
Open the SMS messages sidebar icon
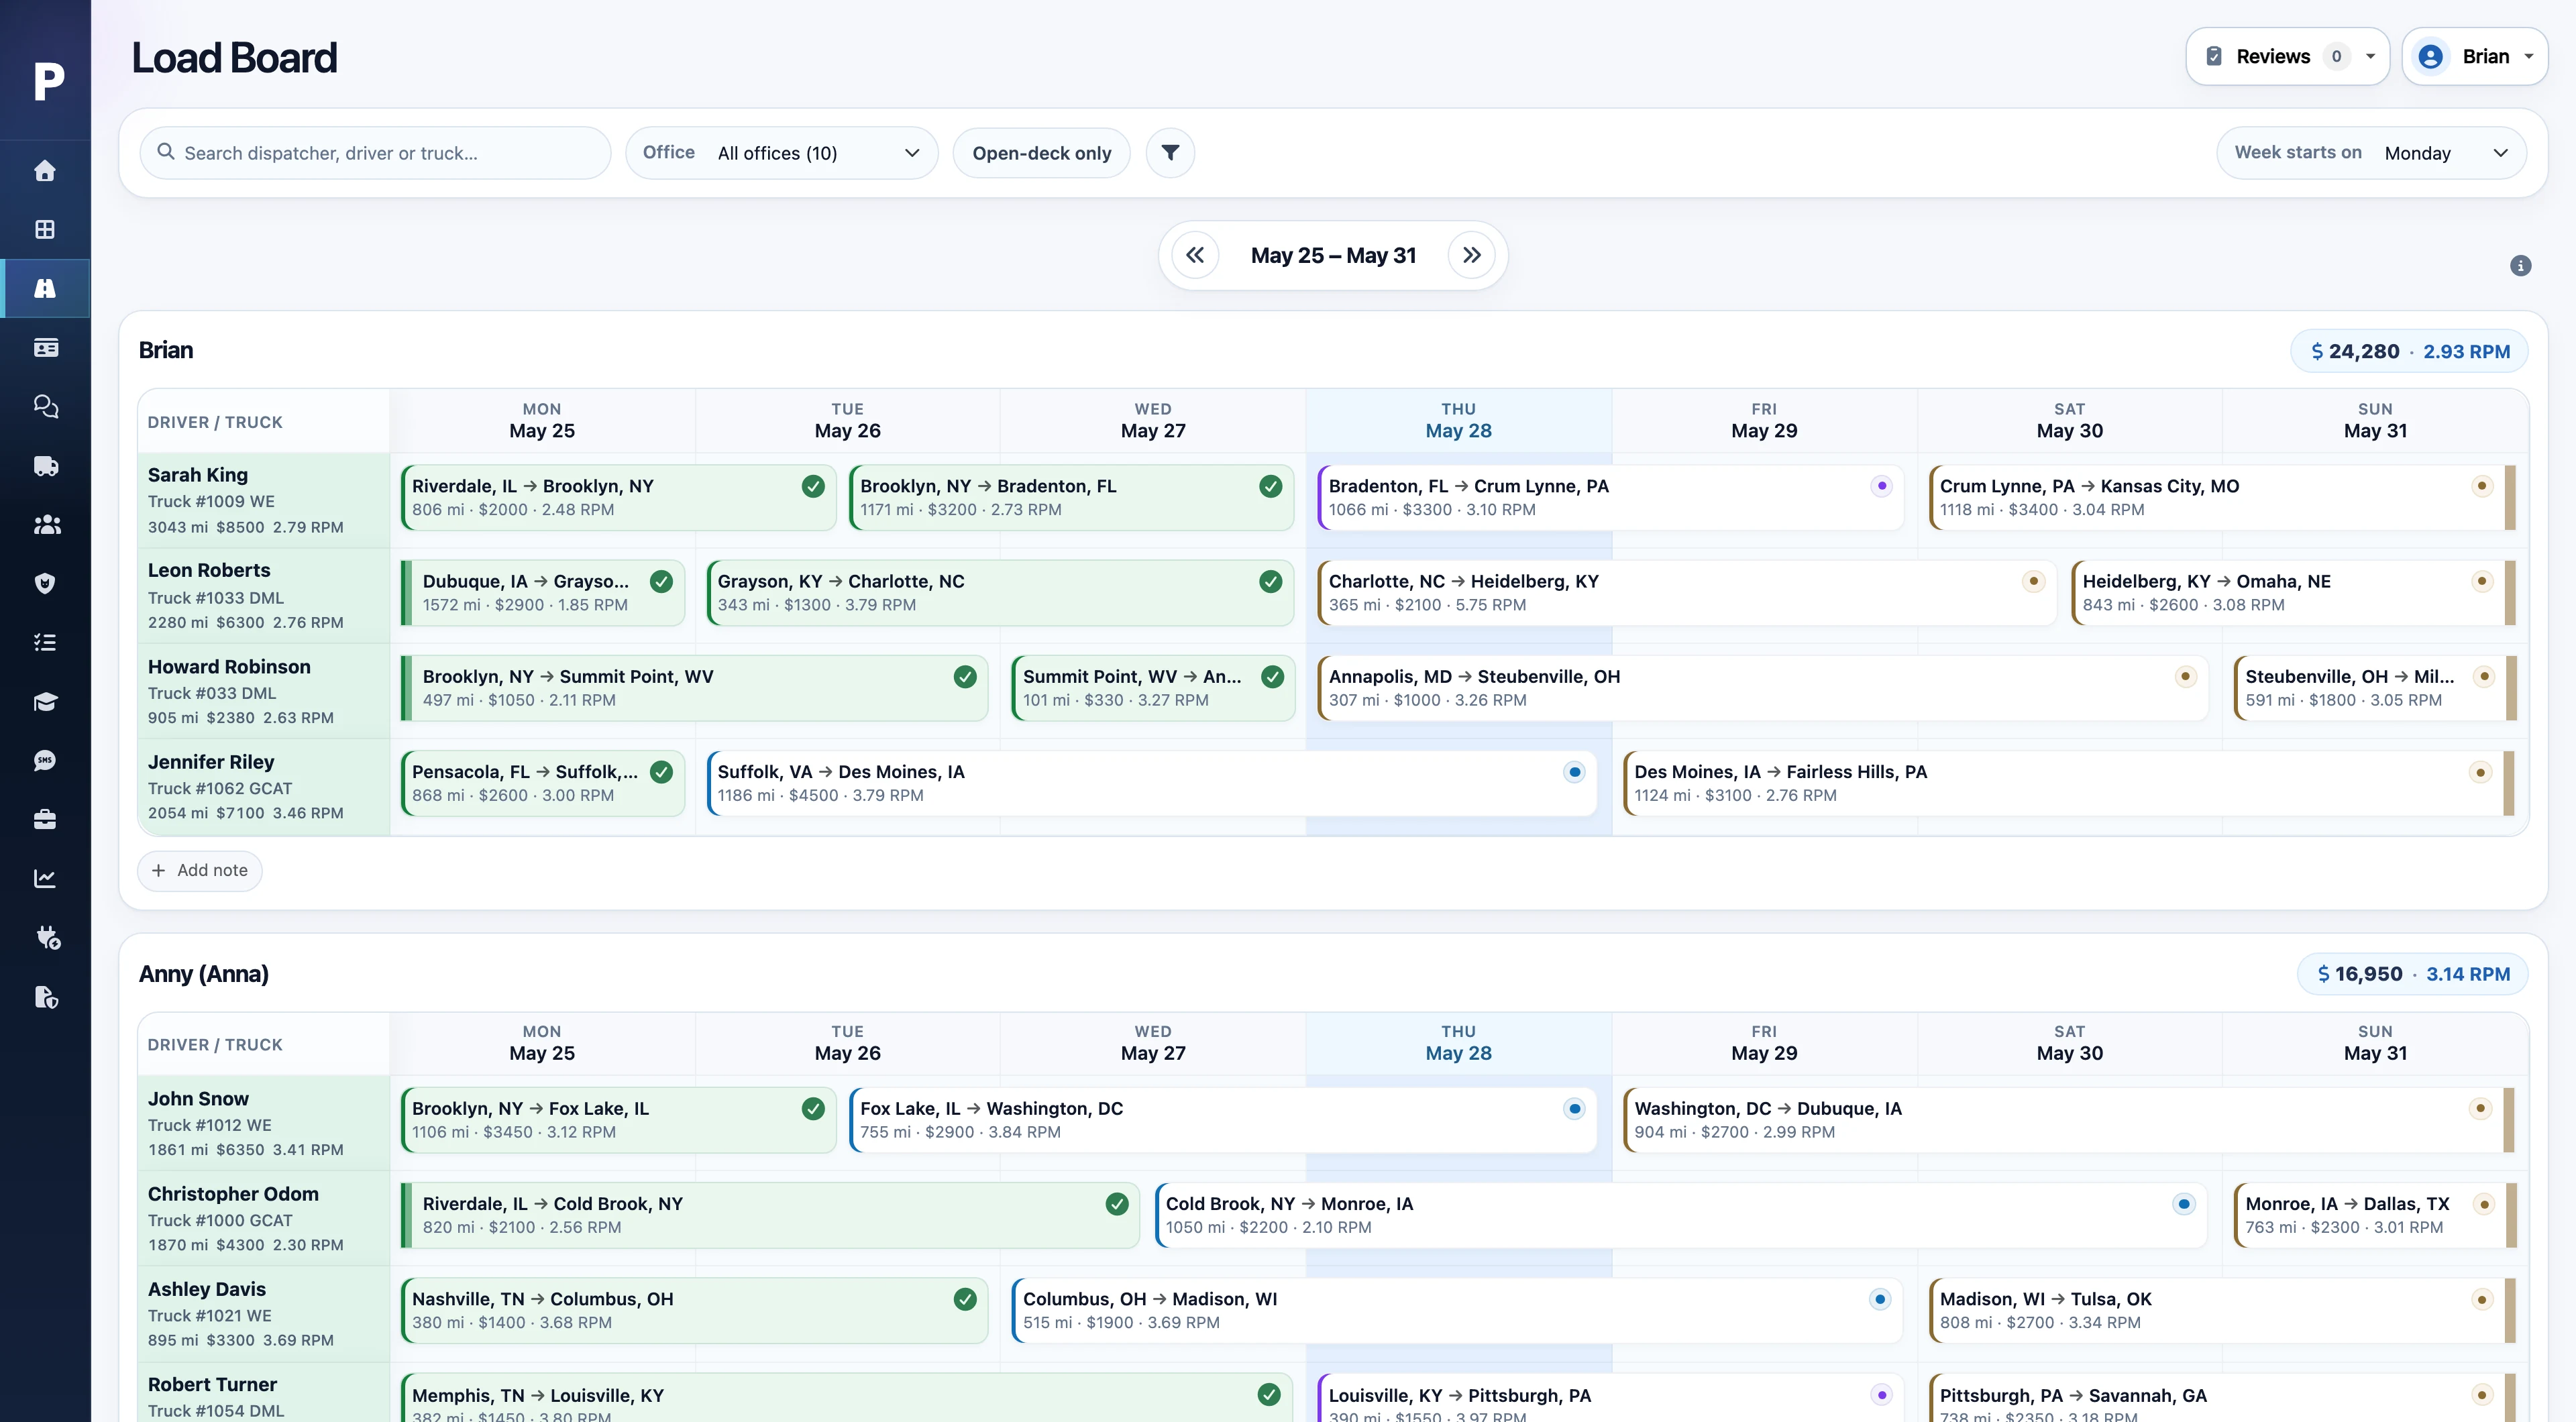coord(45,761)
